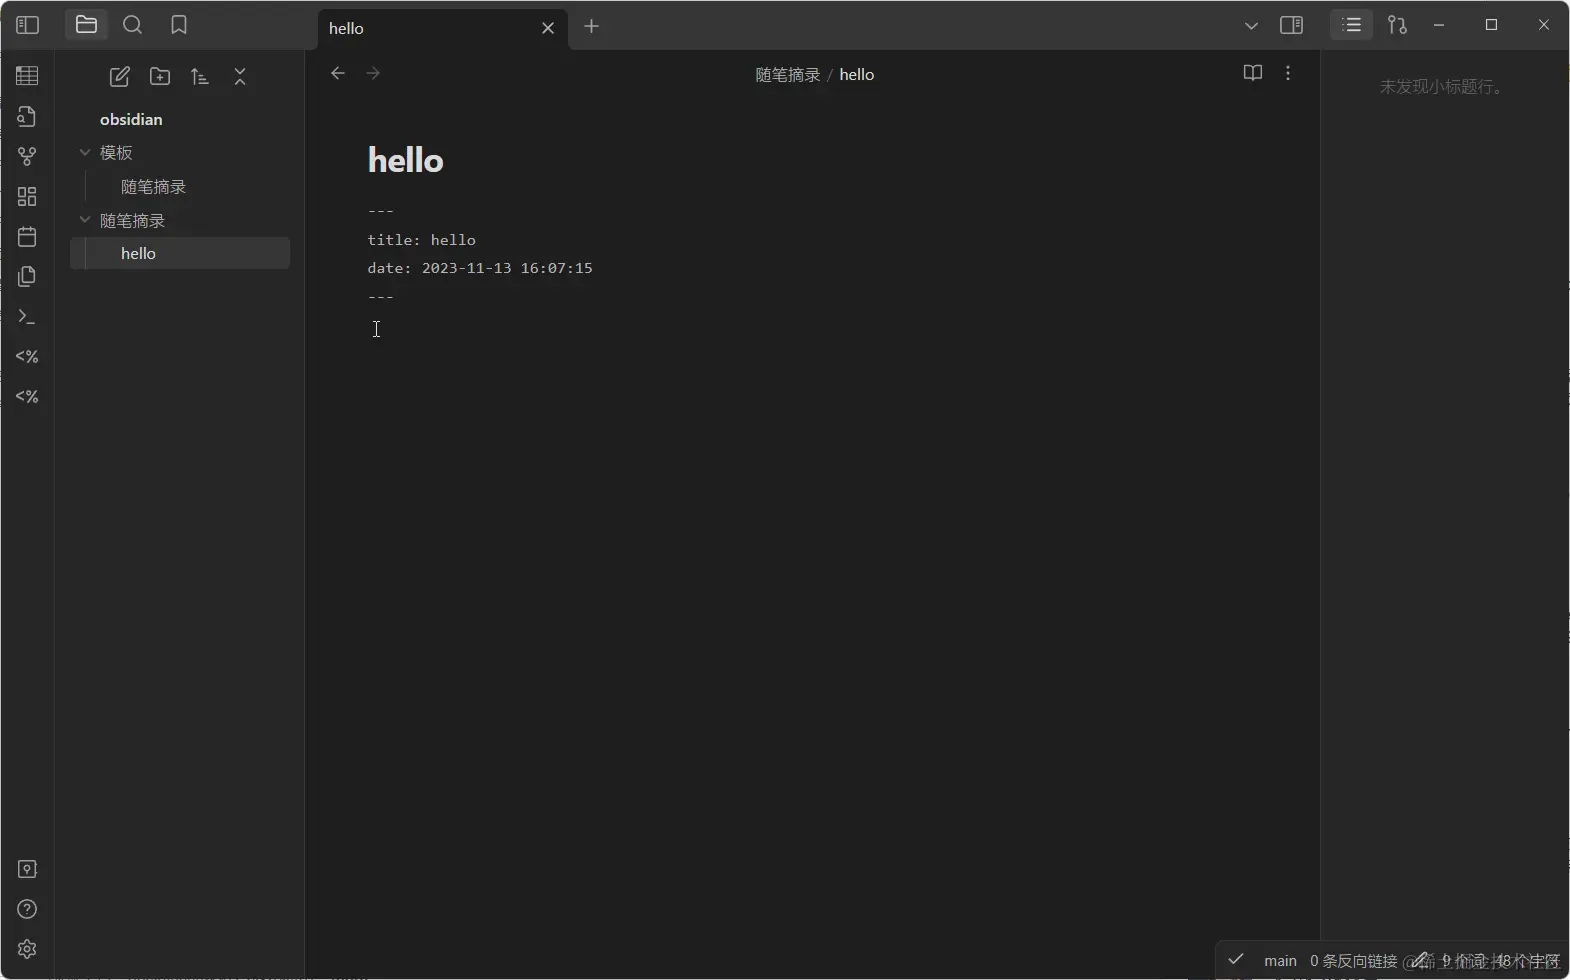Open the more options menu

(1288, 73)
